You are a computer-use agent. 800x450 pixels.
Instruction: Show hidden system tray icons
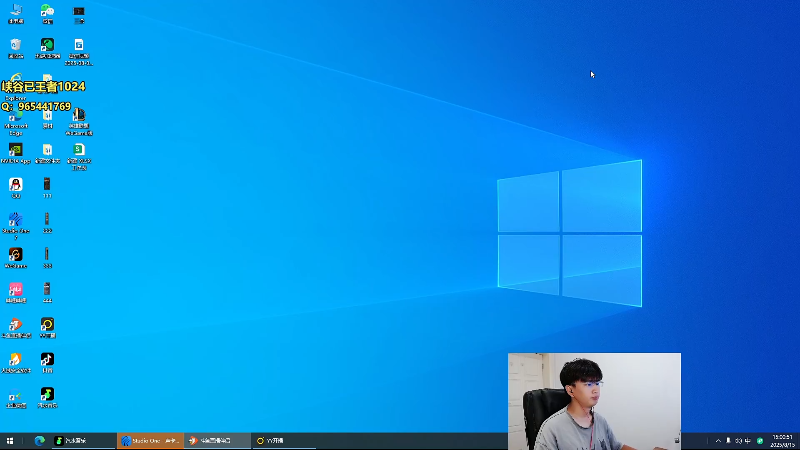[x=718, y=441]
